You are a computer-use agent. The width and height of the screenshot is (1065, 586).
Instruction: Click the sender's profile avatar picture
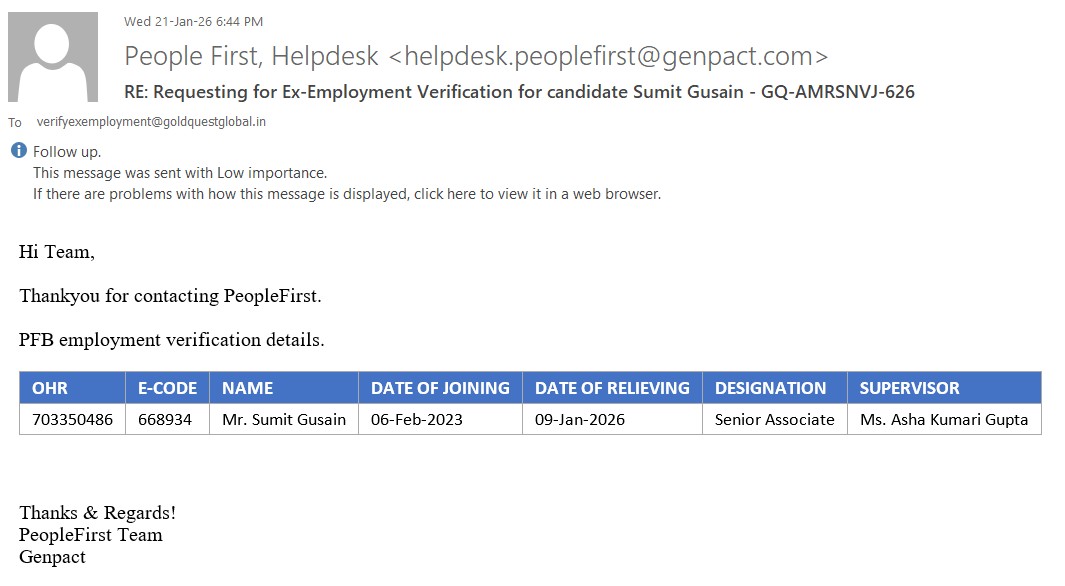tap(53, 57)
